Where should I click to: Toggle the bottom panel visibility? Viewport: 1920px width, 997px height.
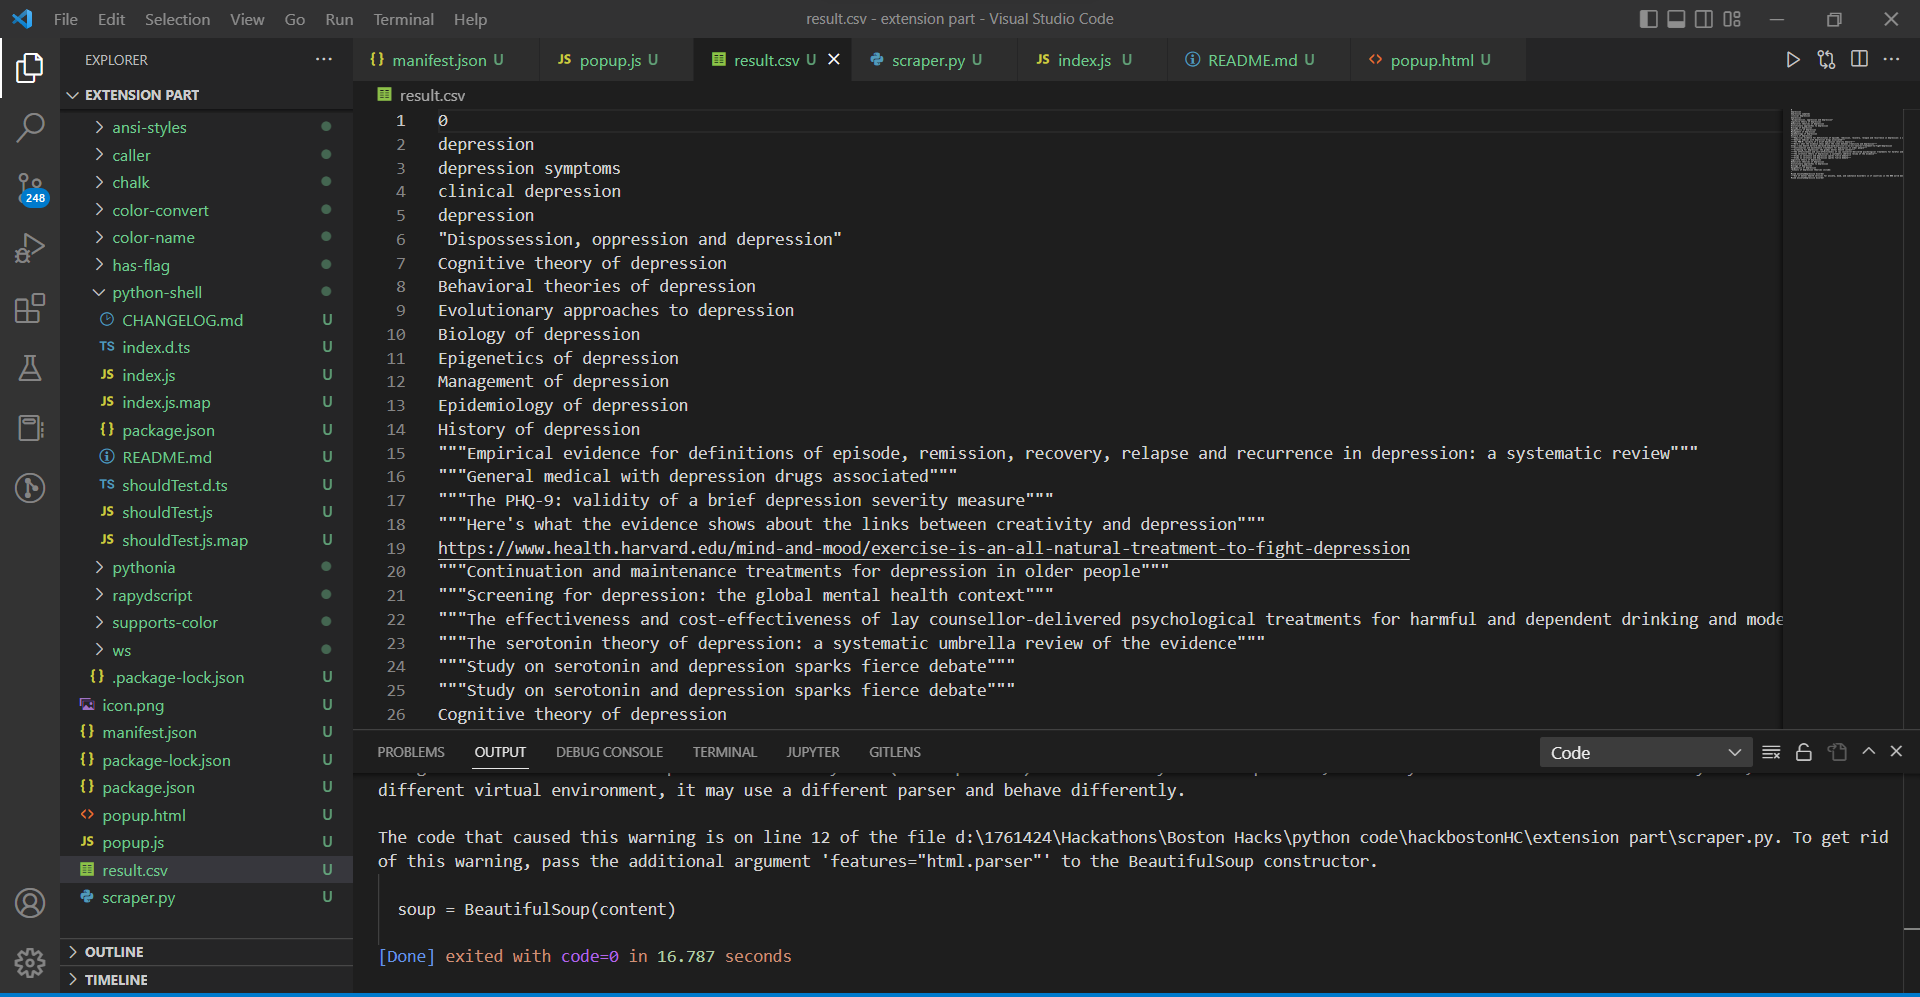1676,19
